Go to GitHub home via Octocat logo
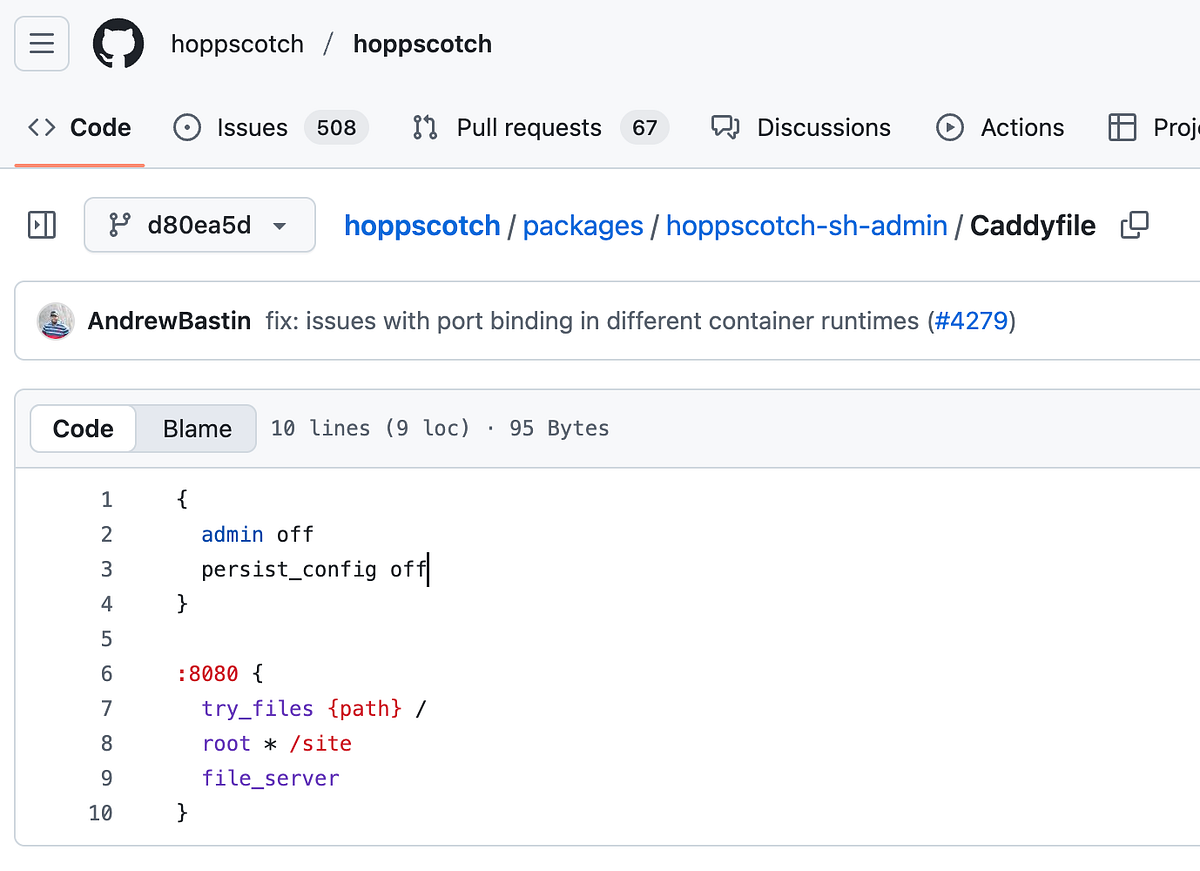Screen dimensions: 1200x871 click(x=119, y=44)
